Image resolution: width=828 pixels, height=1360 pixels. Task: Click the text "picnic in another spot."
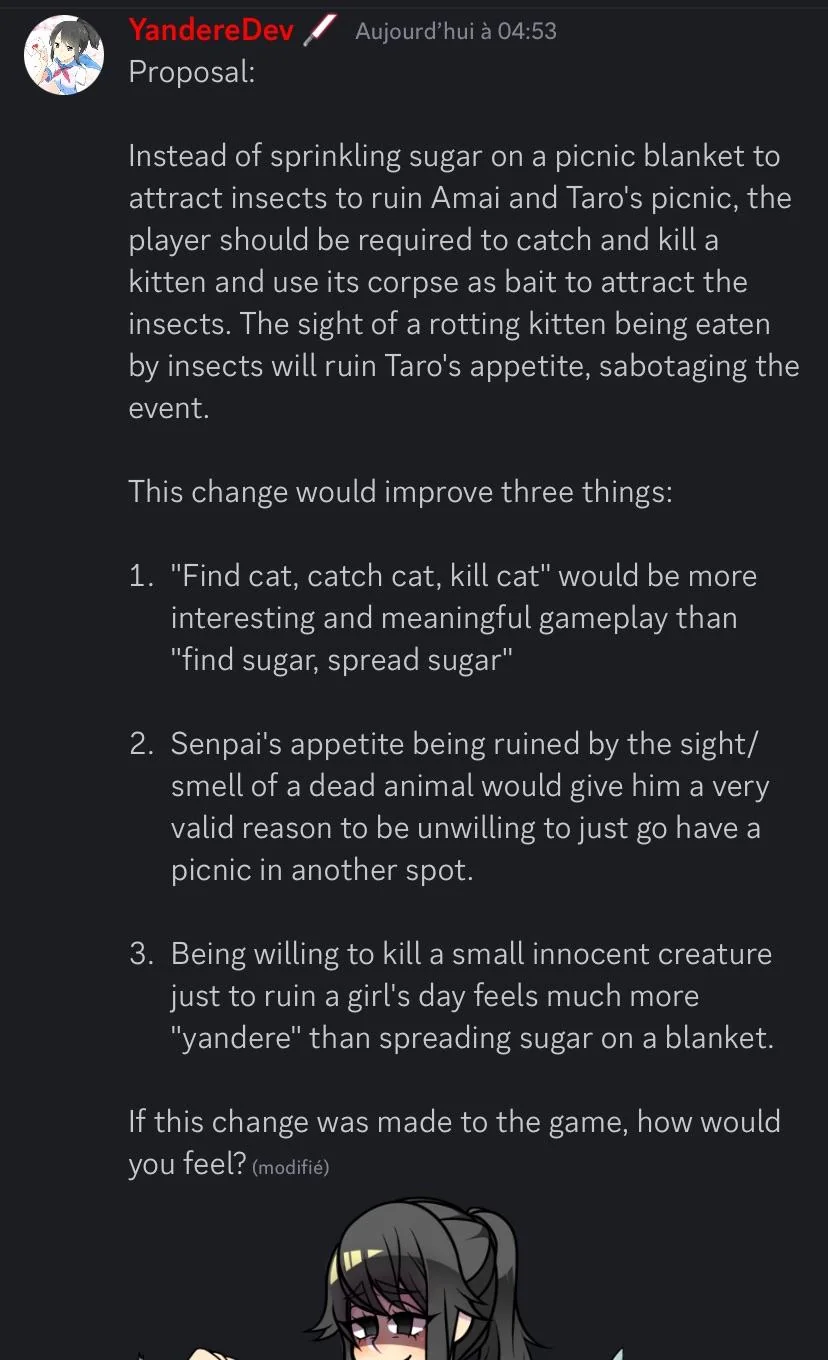[x=321, y=870]
